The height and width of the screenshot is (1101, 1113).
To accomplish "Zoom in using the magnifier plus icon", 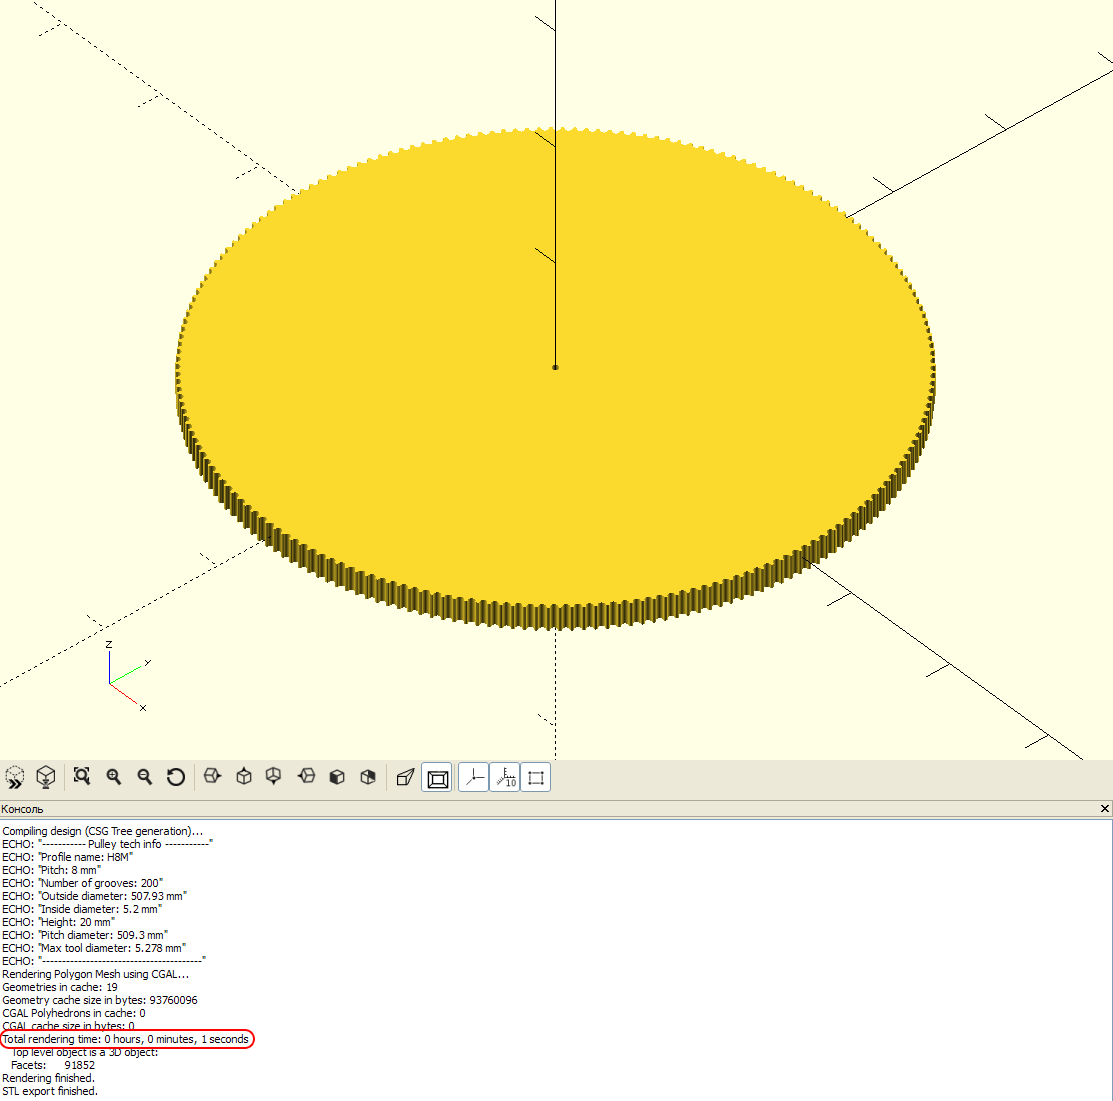I will (x=114, y=777).
